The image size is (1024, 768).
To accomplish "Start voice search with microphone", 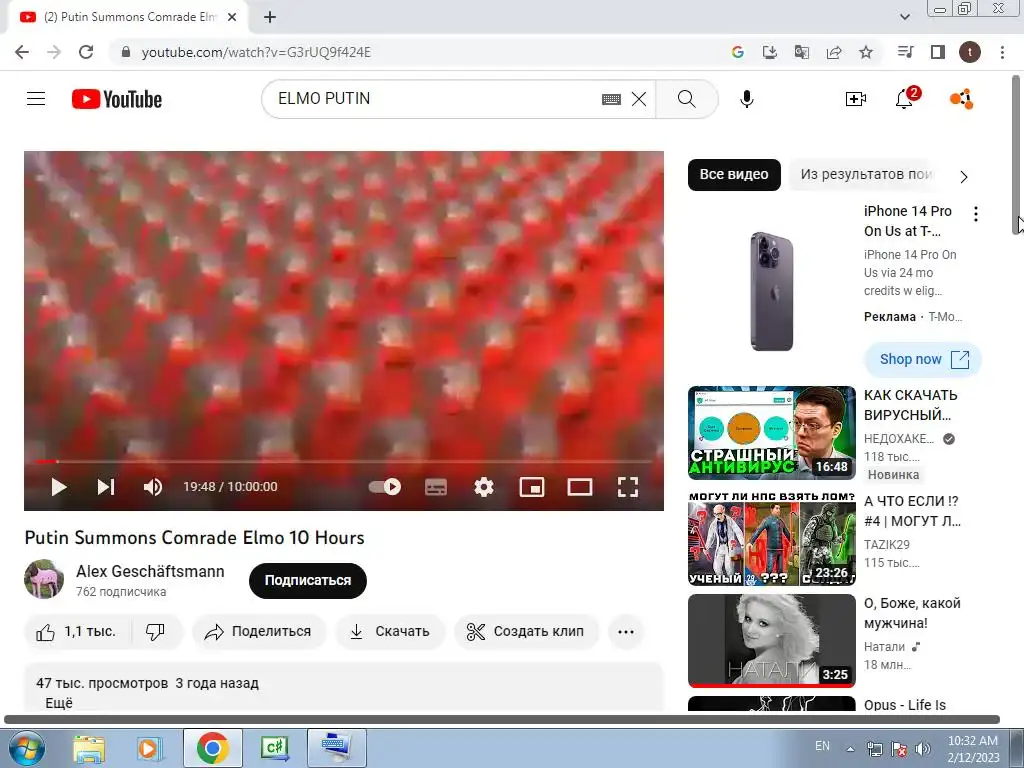I will 746,99.
